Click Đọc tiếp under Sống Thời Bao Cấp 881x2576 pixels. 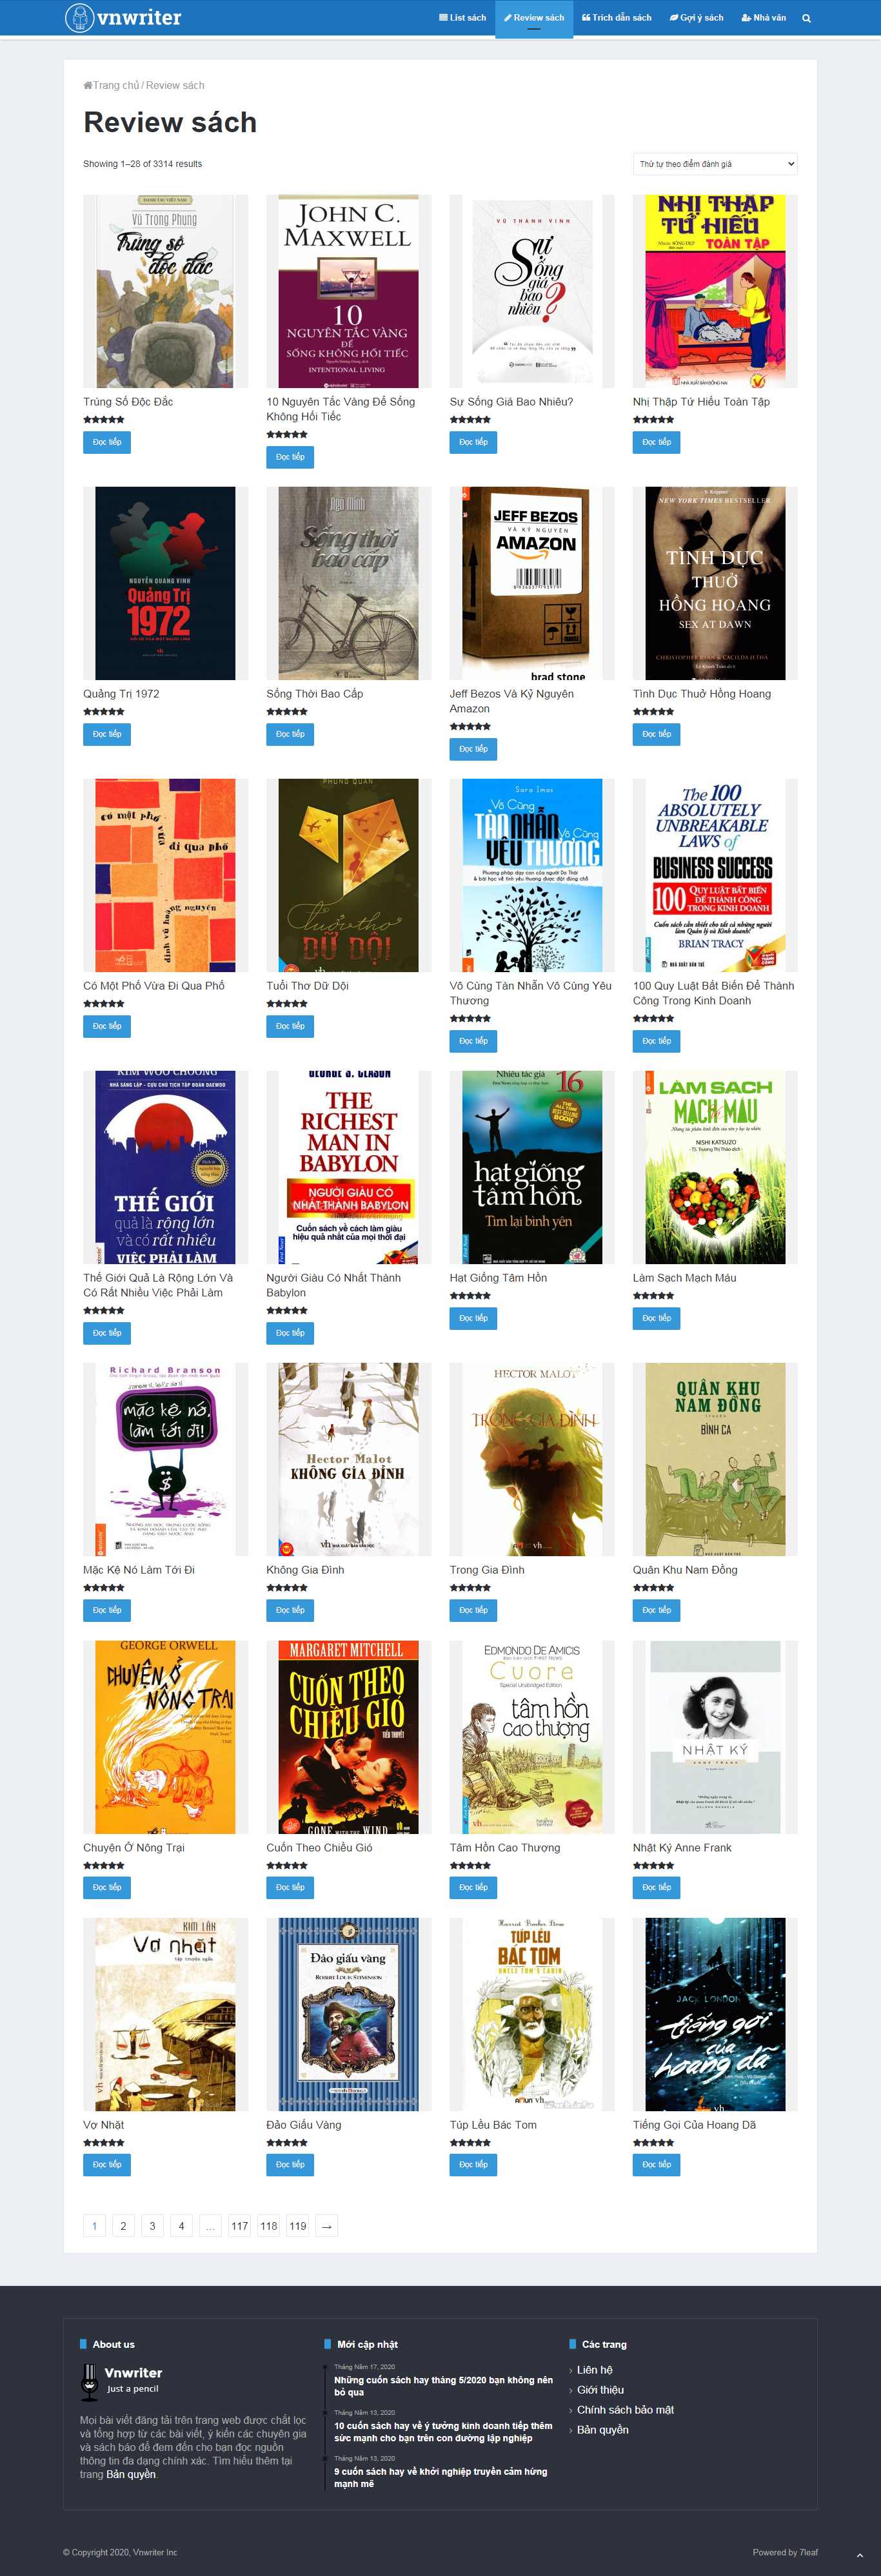[x=290, y=734]
